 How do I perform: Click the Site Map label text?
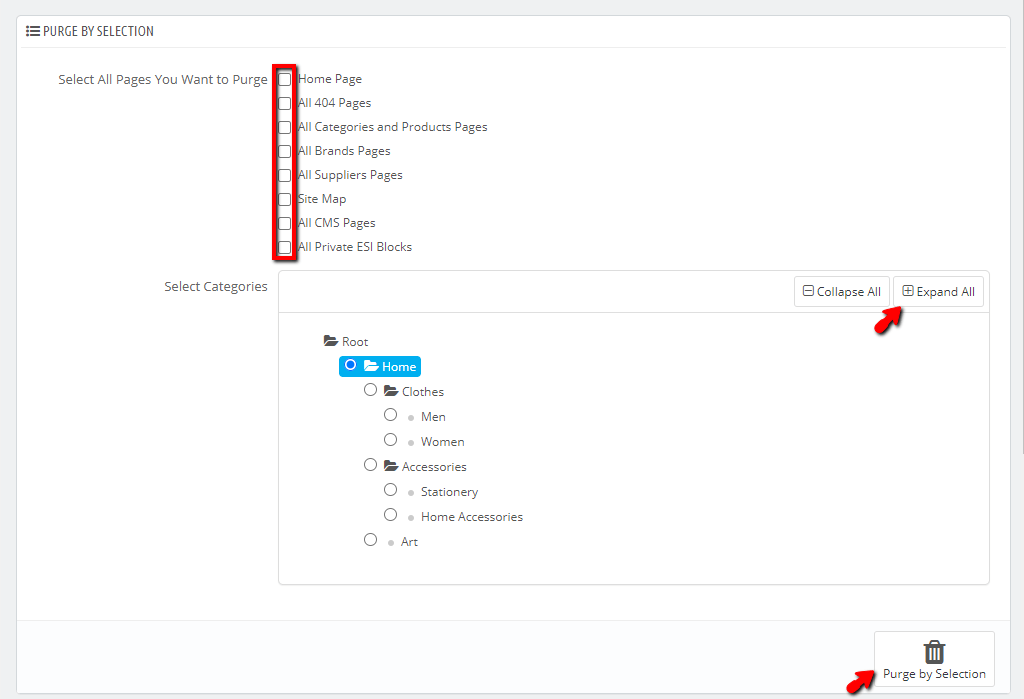click(x=322, y=199)
